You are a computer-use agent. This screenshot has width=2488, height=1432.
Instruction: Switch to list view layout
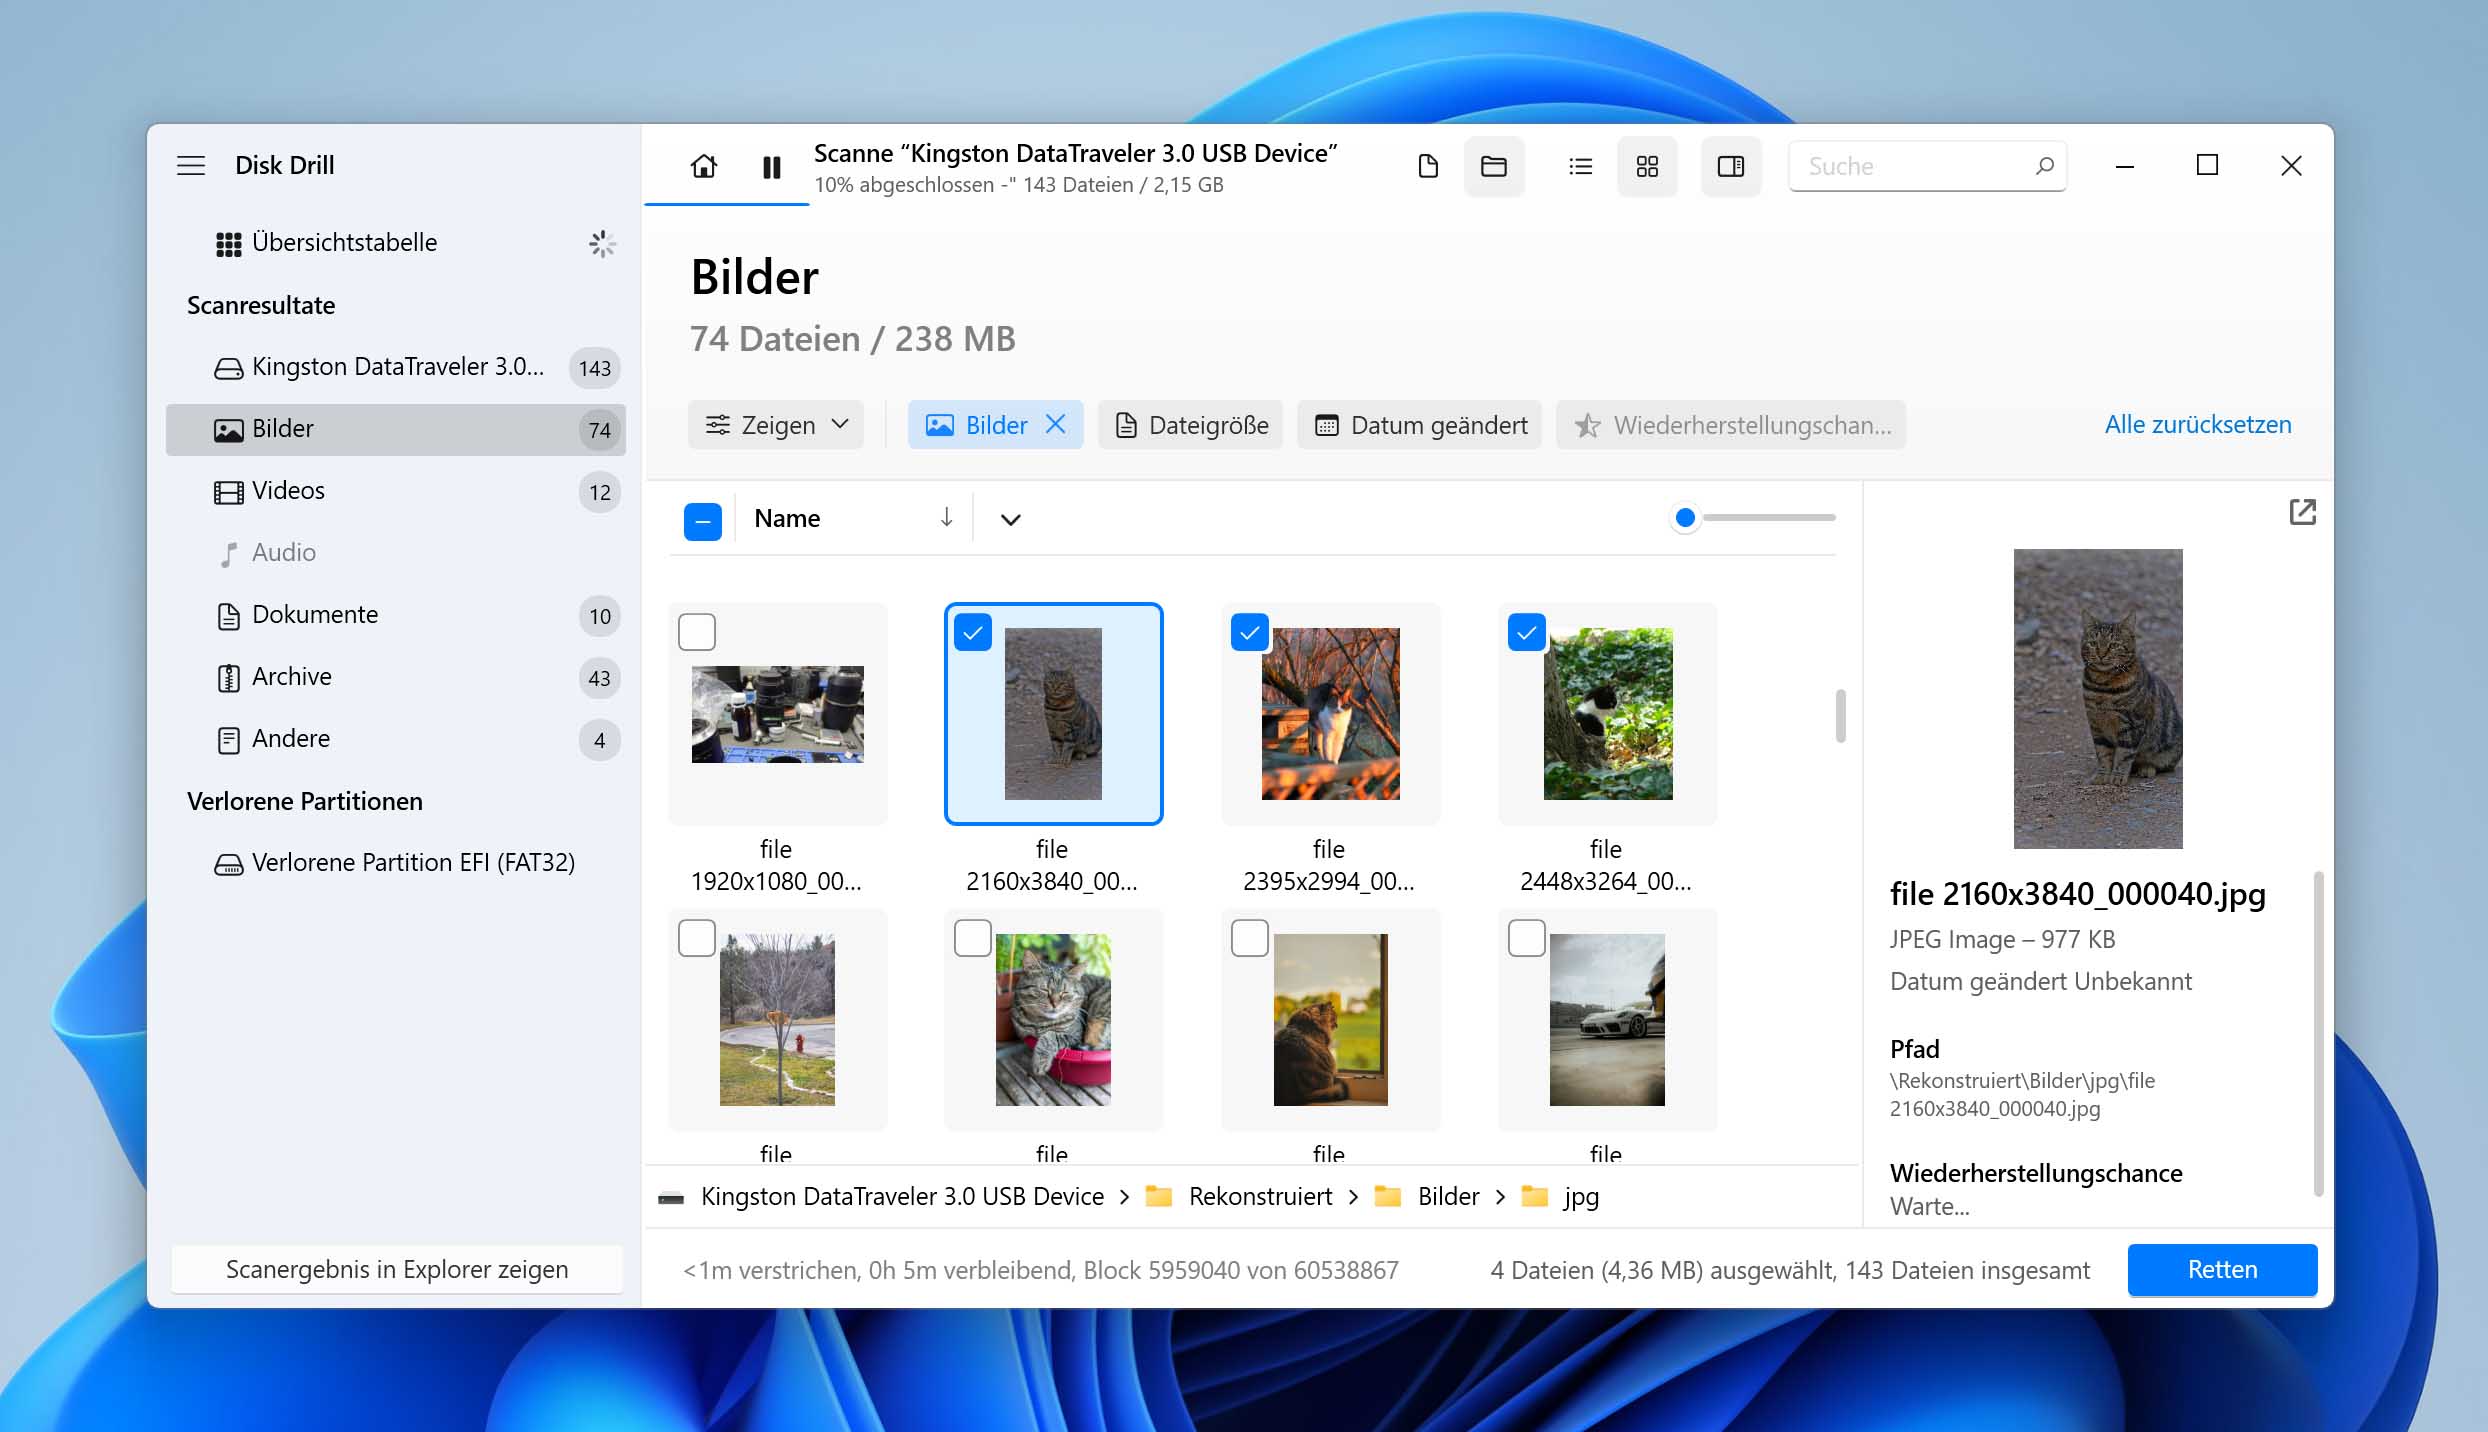pyautogui.click(x=1580, y=166)
